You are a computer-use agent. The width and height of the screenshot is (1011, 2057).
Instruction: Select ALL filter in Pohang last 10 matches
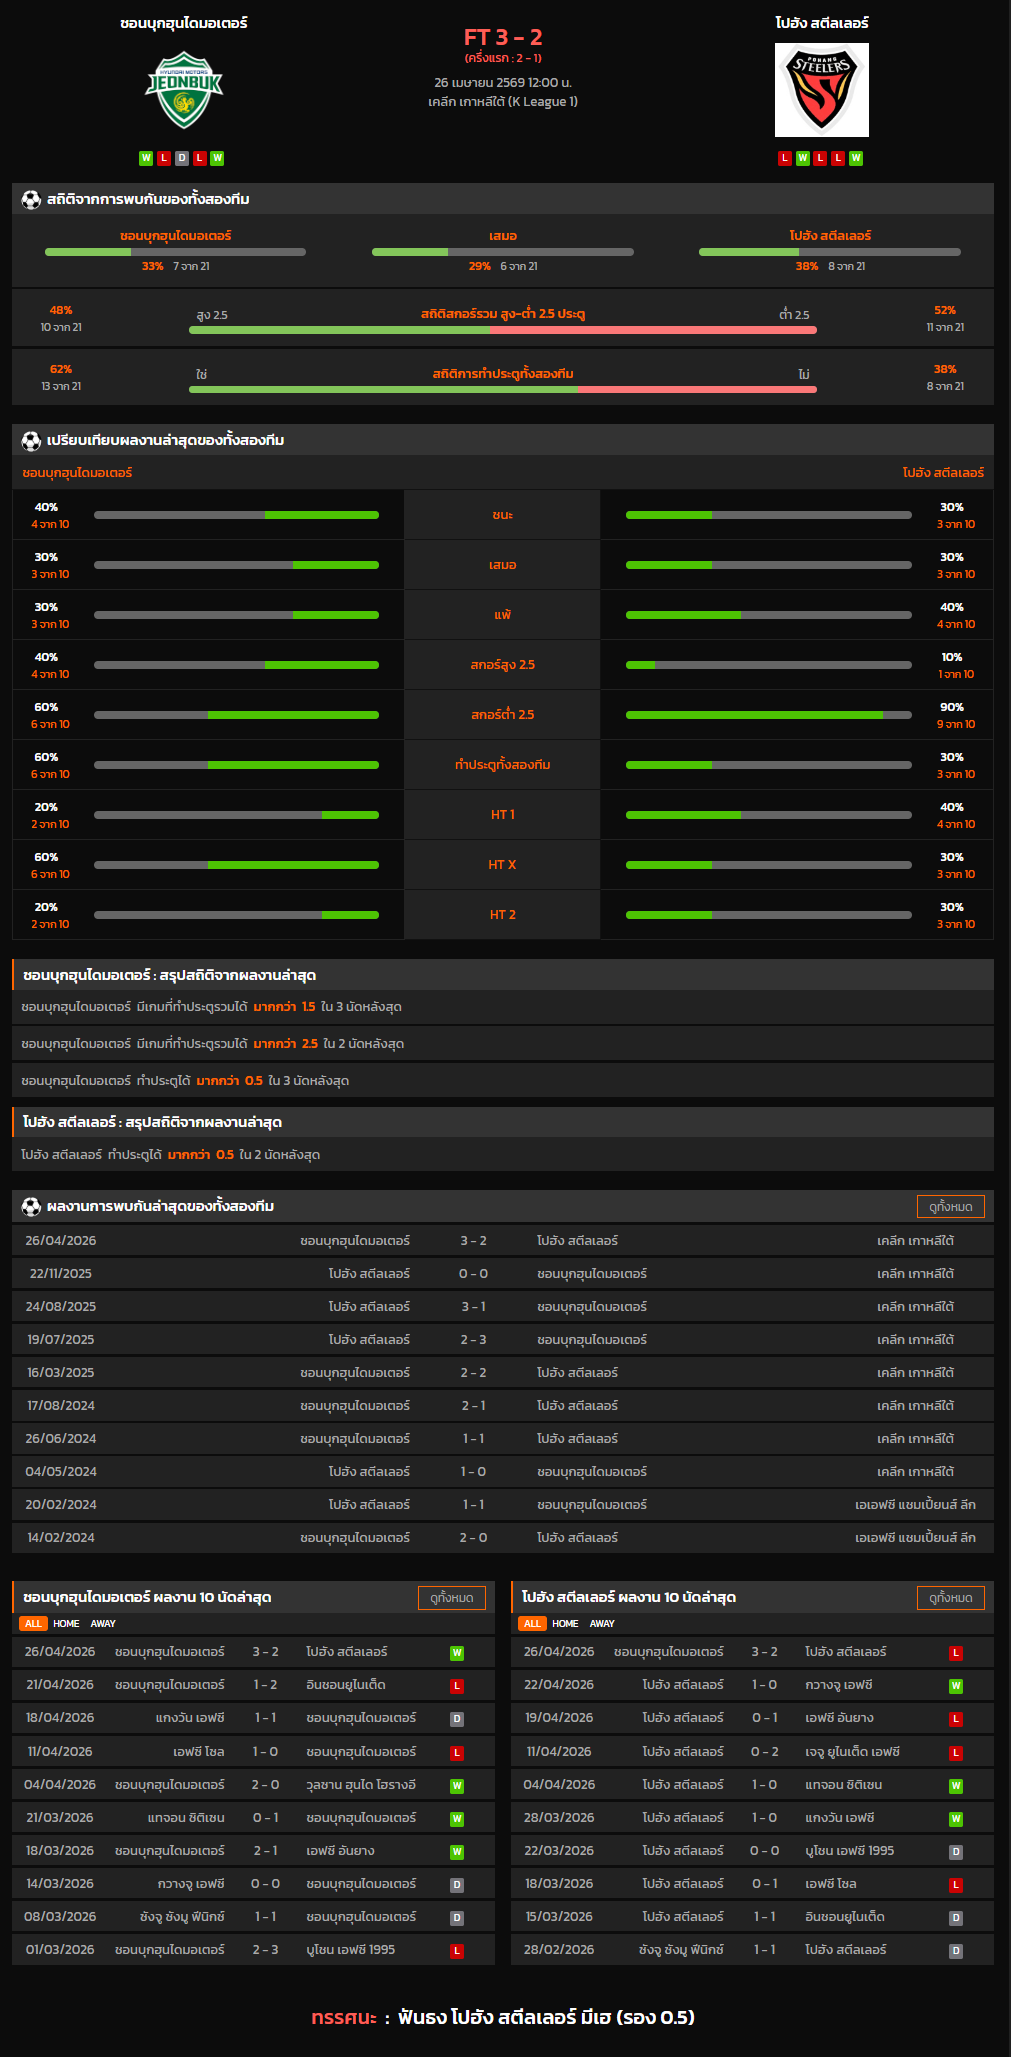[x=532, y=1624]
